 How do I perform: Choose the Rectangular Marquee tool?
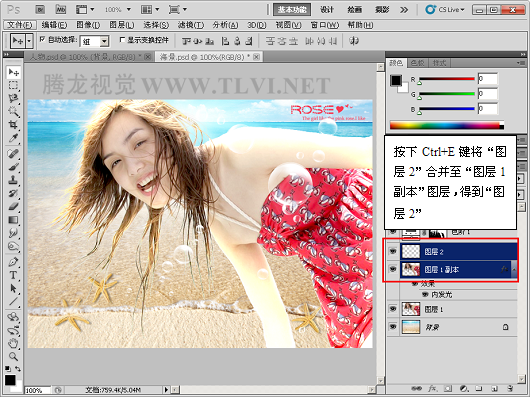click(x=13, y=85)
